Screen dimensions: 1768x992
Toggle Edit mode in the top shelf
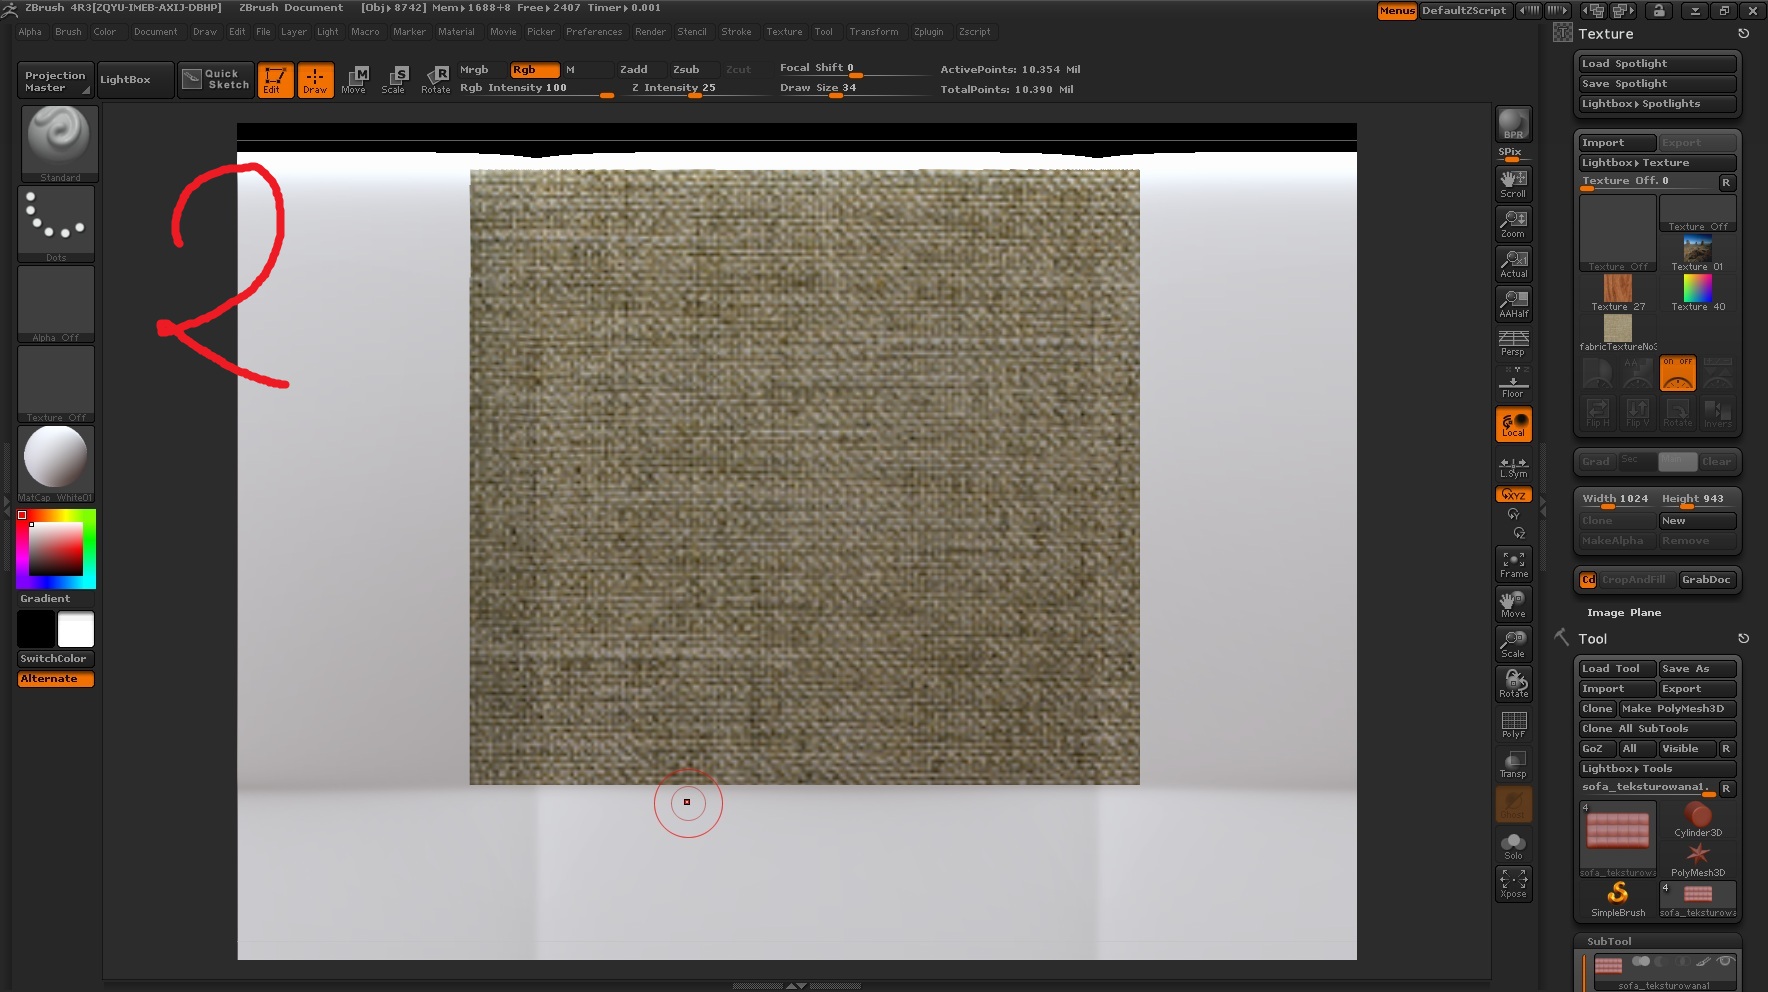pos(275,80)
